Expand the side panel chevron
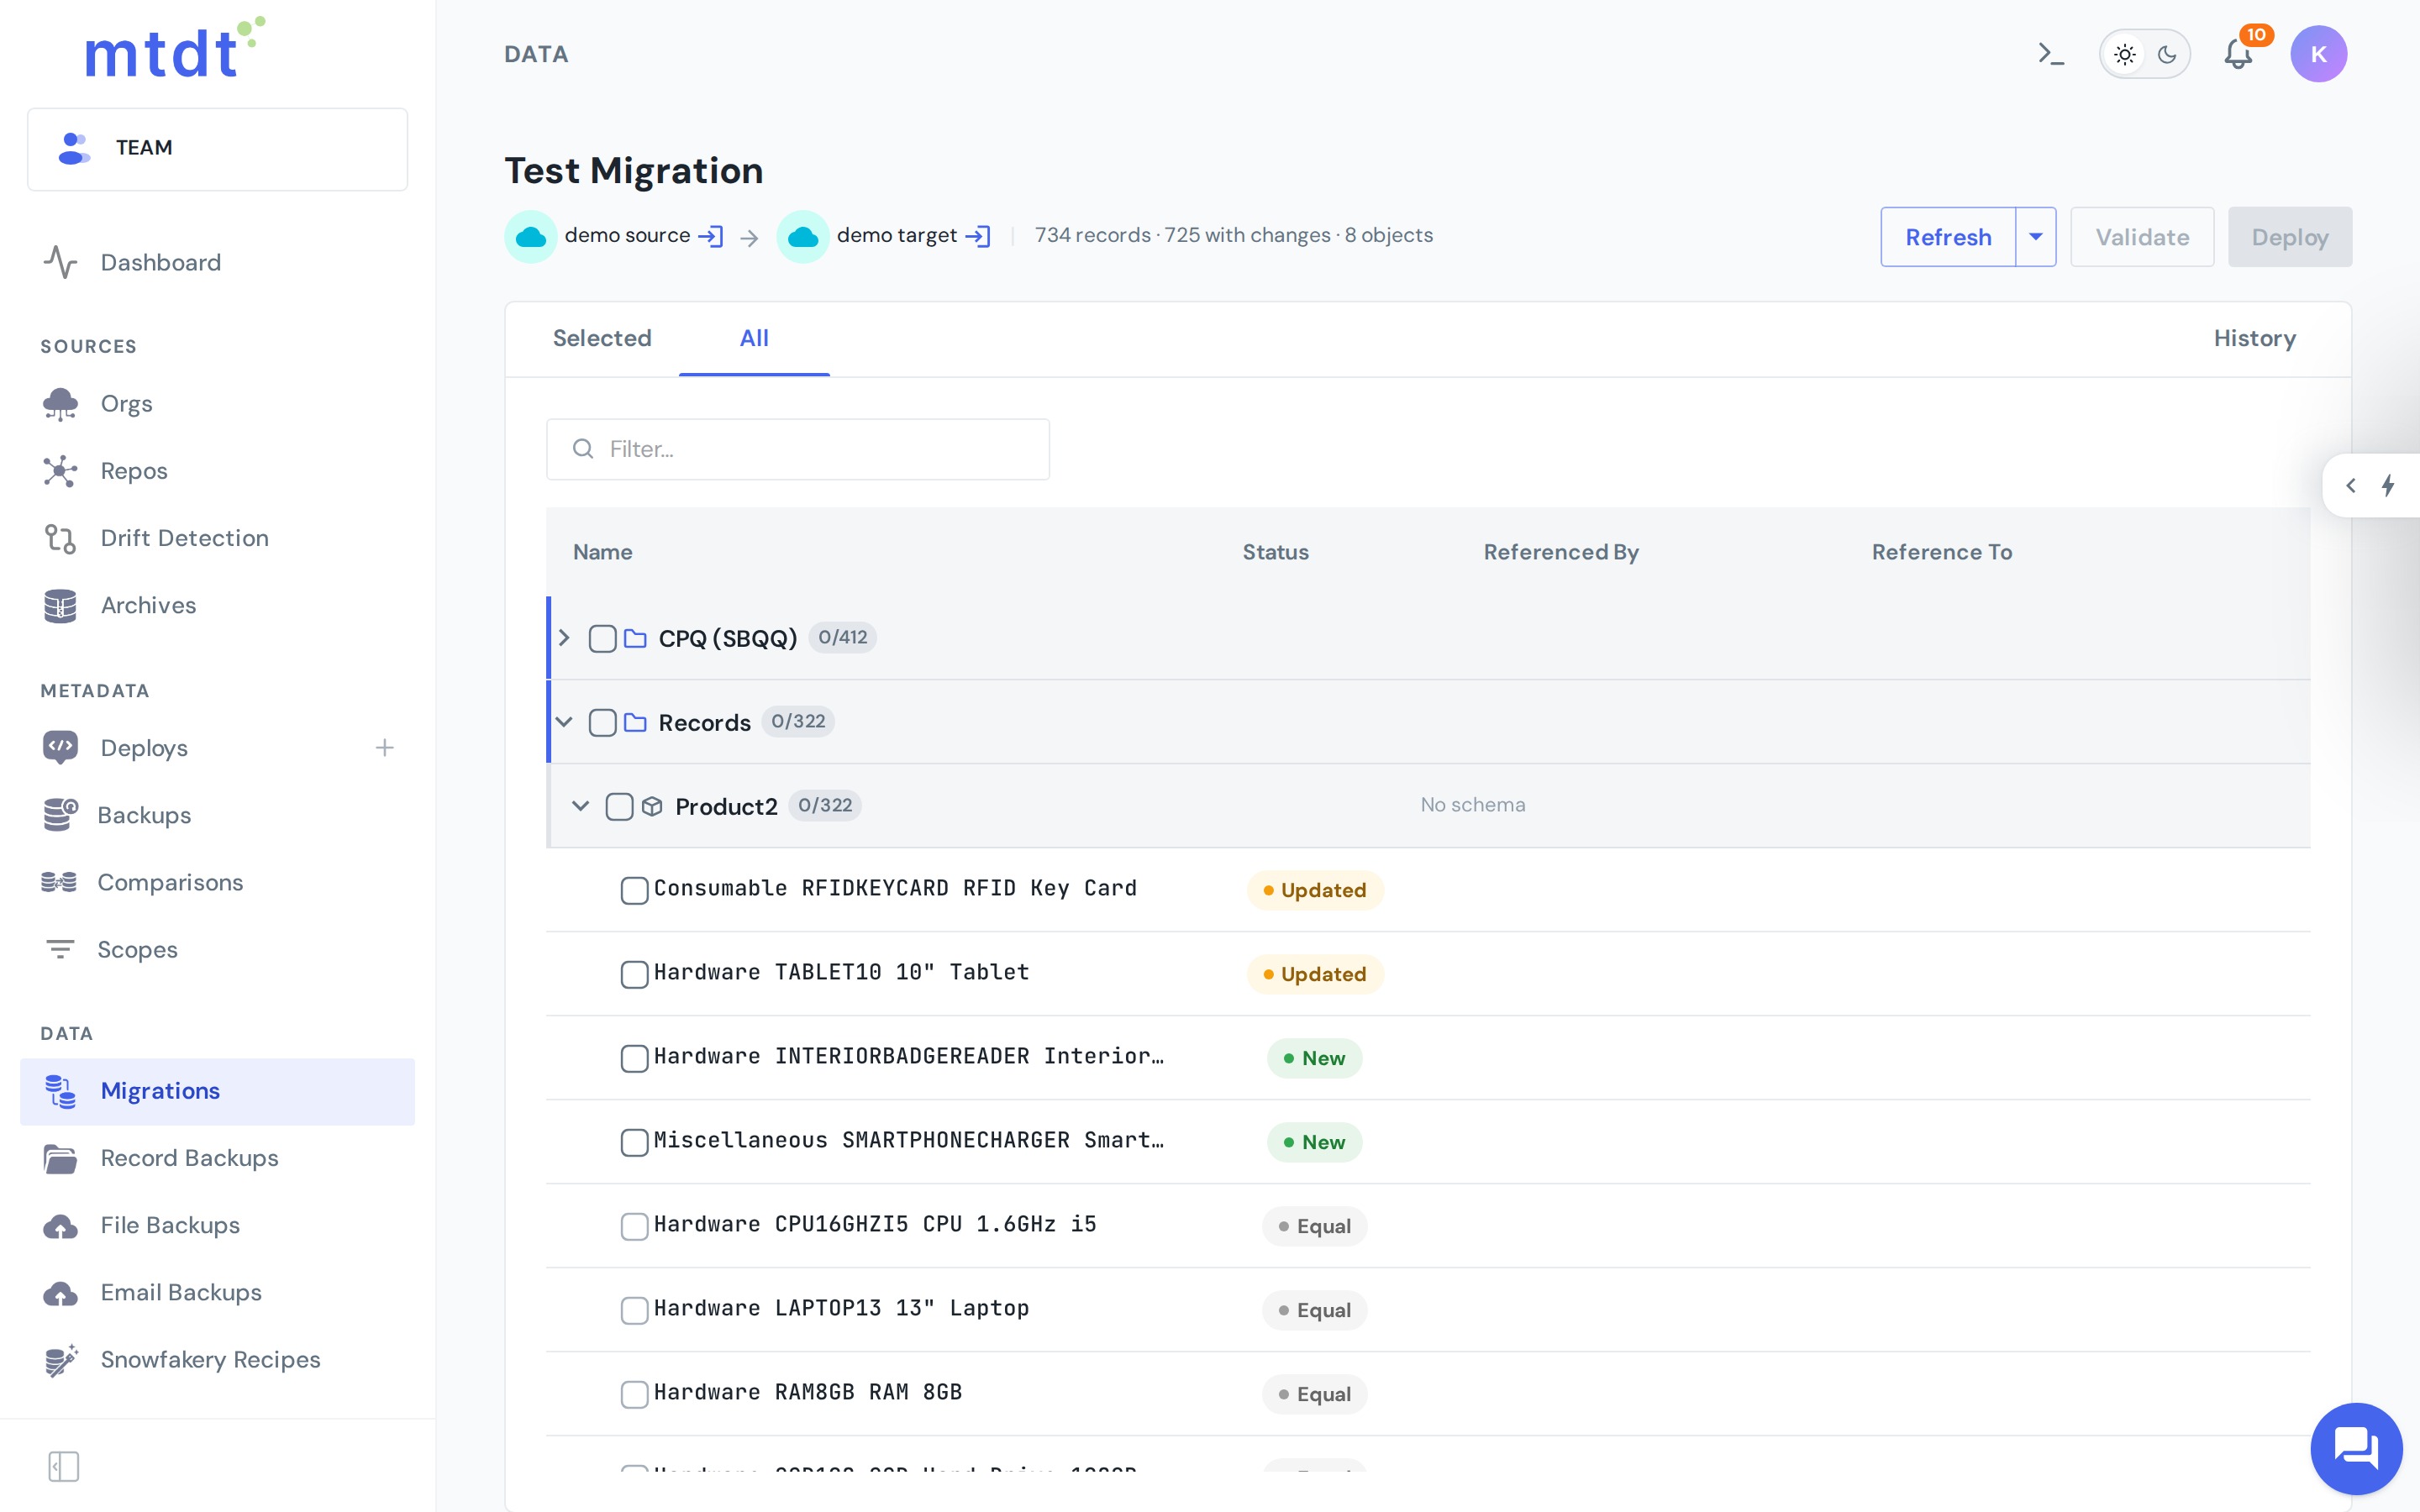Screen dimensions: 2420x1512 [x=2351, y=485]
